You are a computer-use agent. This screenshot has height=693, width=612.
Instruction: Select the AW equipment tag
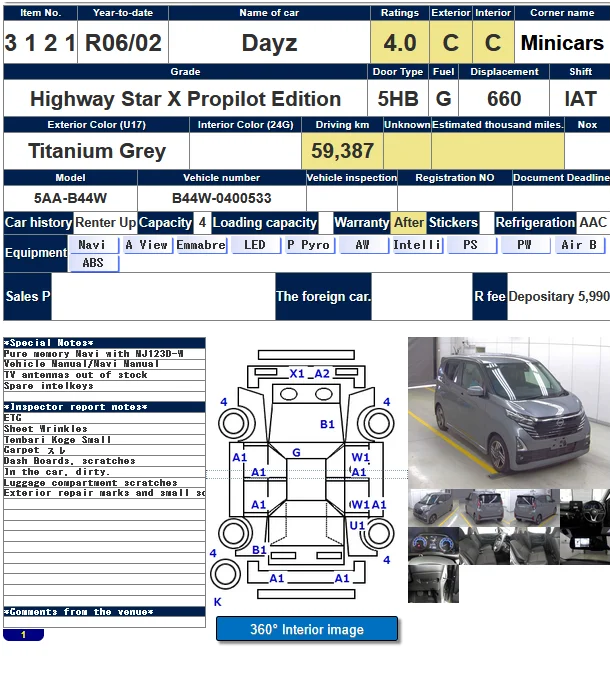tap(363, 245)
